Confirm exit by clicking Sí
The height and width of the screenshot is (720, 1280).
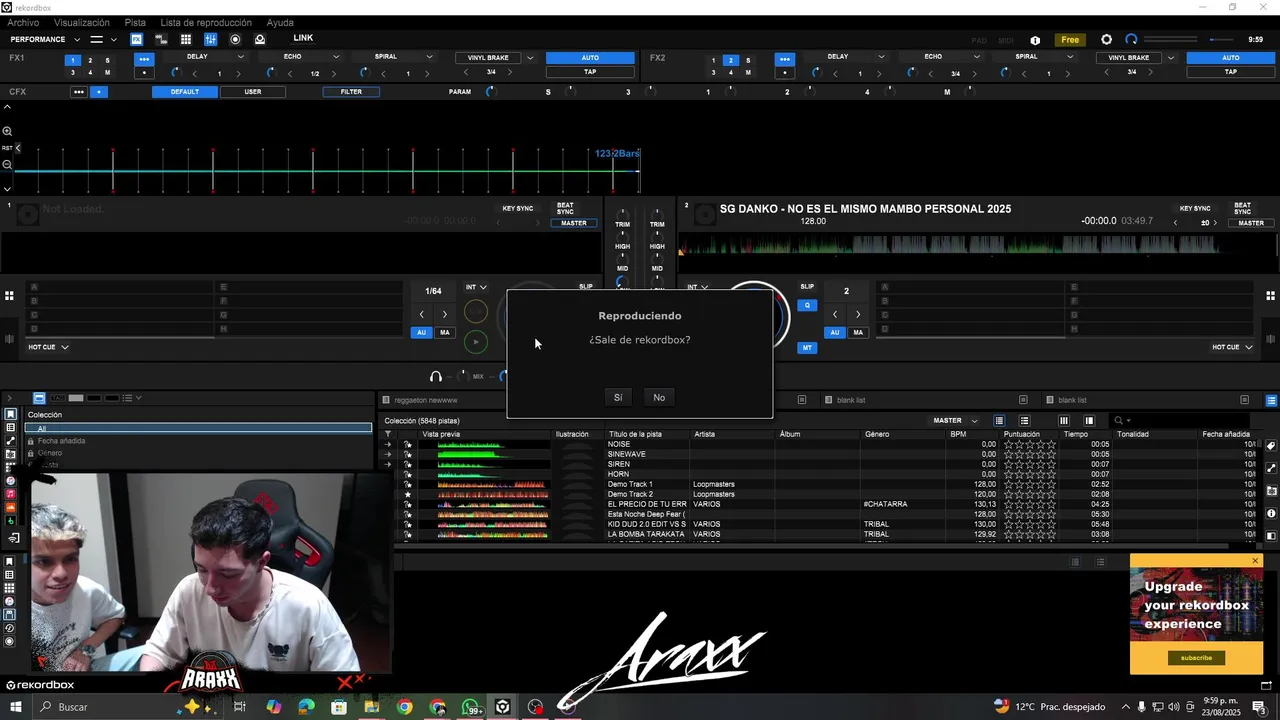(x=618, y=398)
